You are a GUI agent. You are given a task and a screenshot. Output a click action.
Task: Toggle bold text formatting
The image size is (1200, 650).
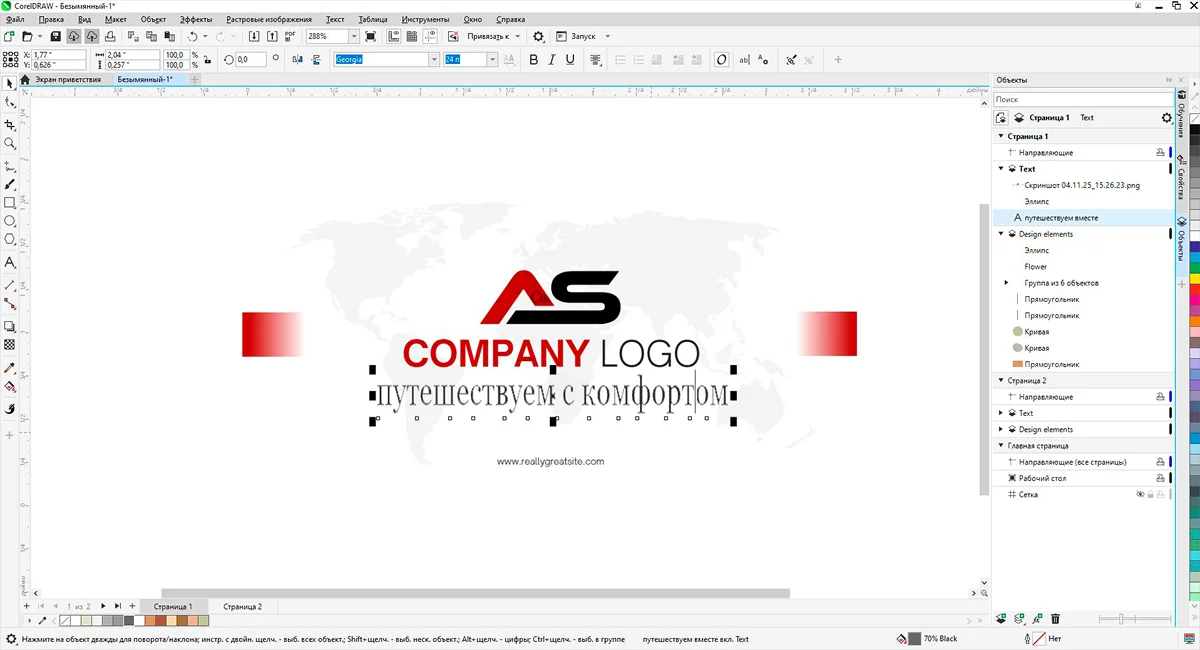point(533,60)
